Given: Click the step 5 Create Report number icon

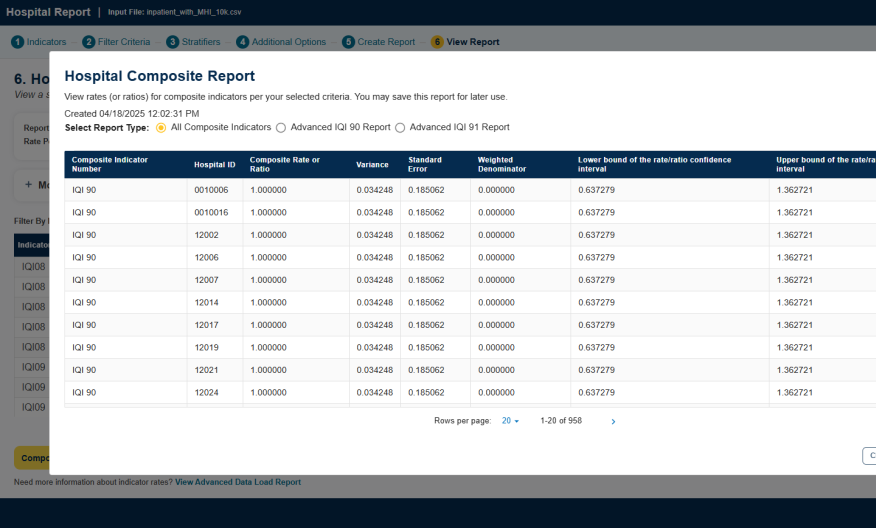Looking at the screenshot, I should click(x=348, y=42).
